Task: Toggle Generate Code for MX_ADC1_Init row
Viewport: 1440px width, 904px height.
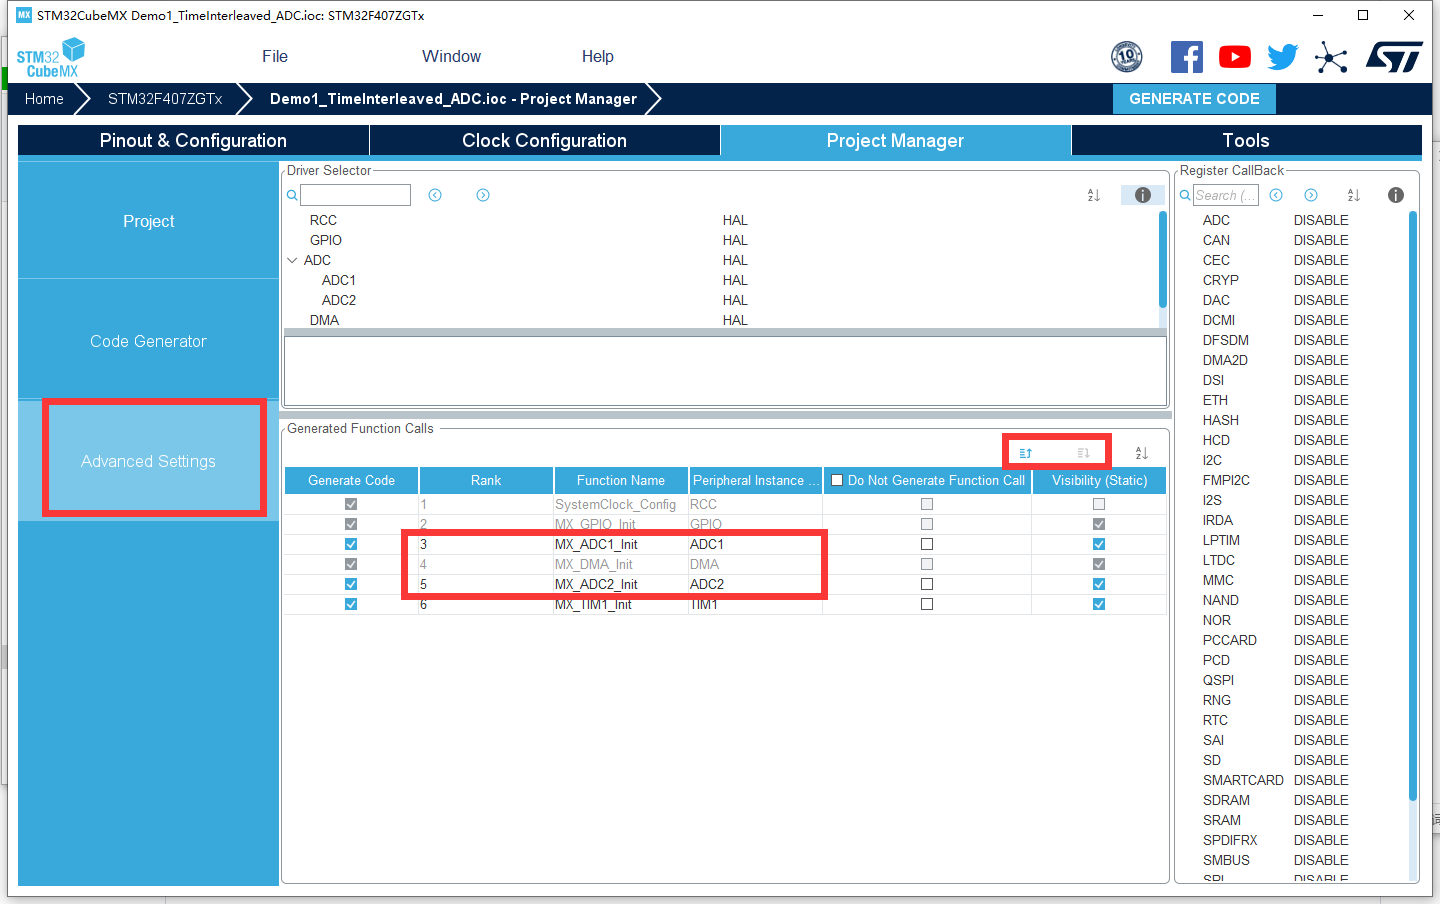Action: pyautogui.click(x=351, y=544)
